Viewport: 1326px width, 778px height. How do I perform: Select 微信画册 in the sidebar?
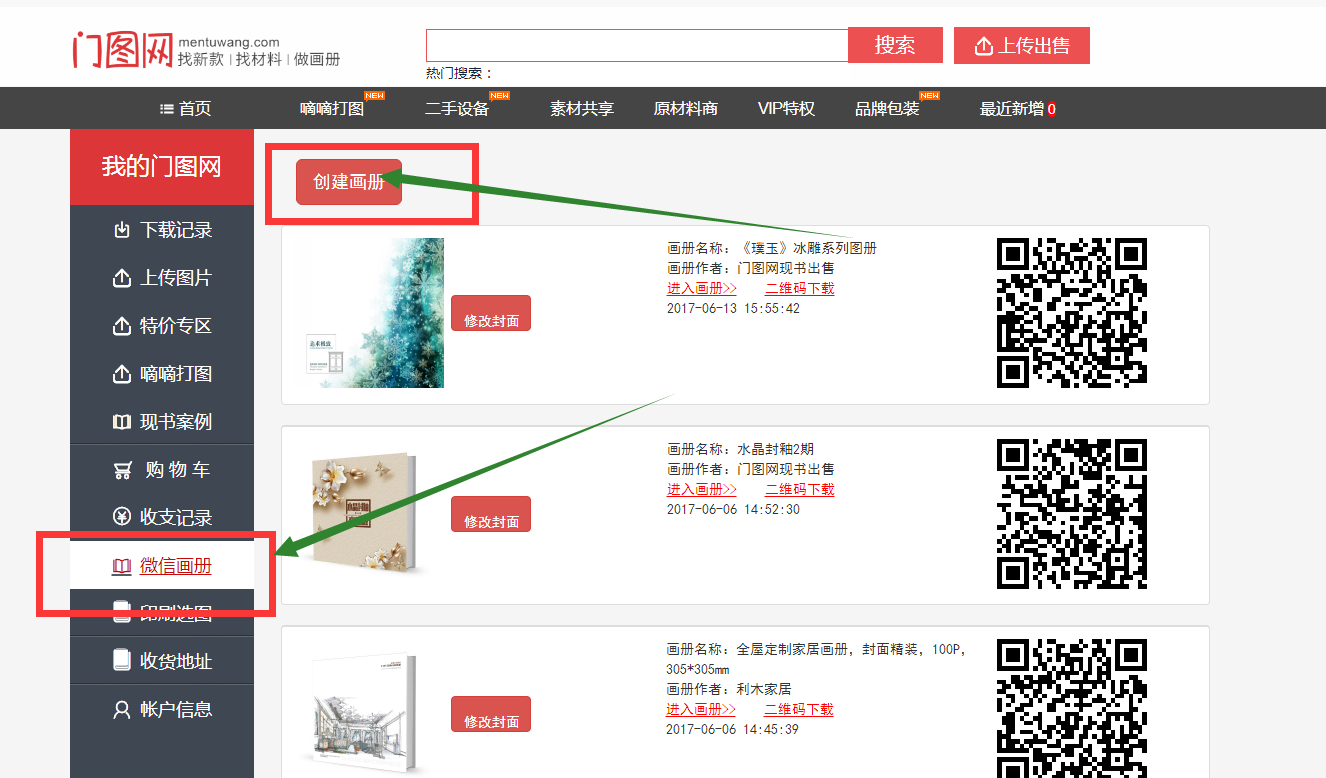pyautogui.click(x=175, y=566)
